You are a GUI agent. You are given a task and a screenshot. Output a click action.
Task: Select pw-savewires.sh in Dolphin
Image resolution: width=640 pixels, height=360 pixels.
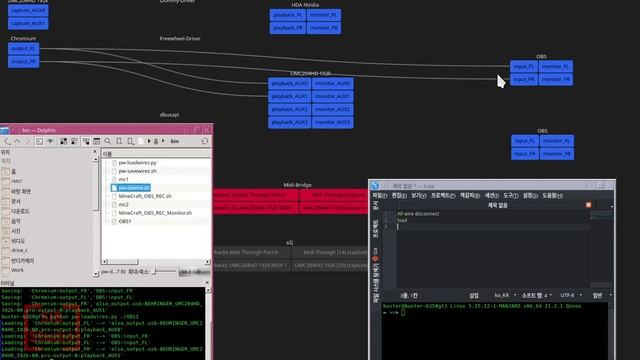pyautogui.click(x=137, y=171)
